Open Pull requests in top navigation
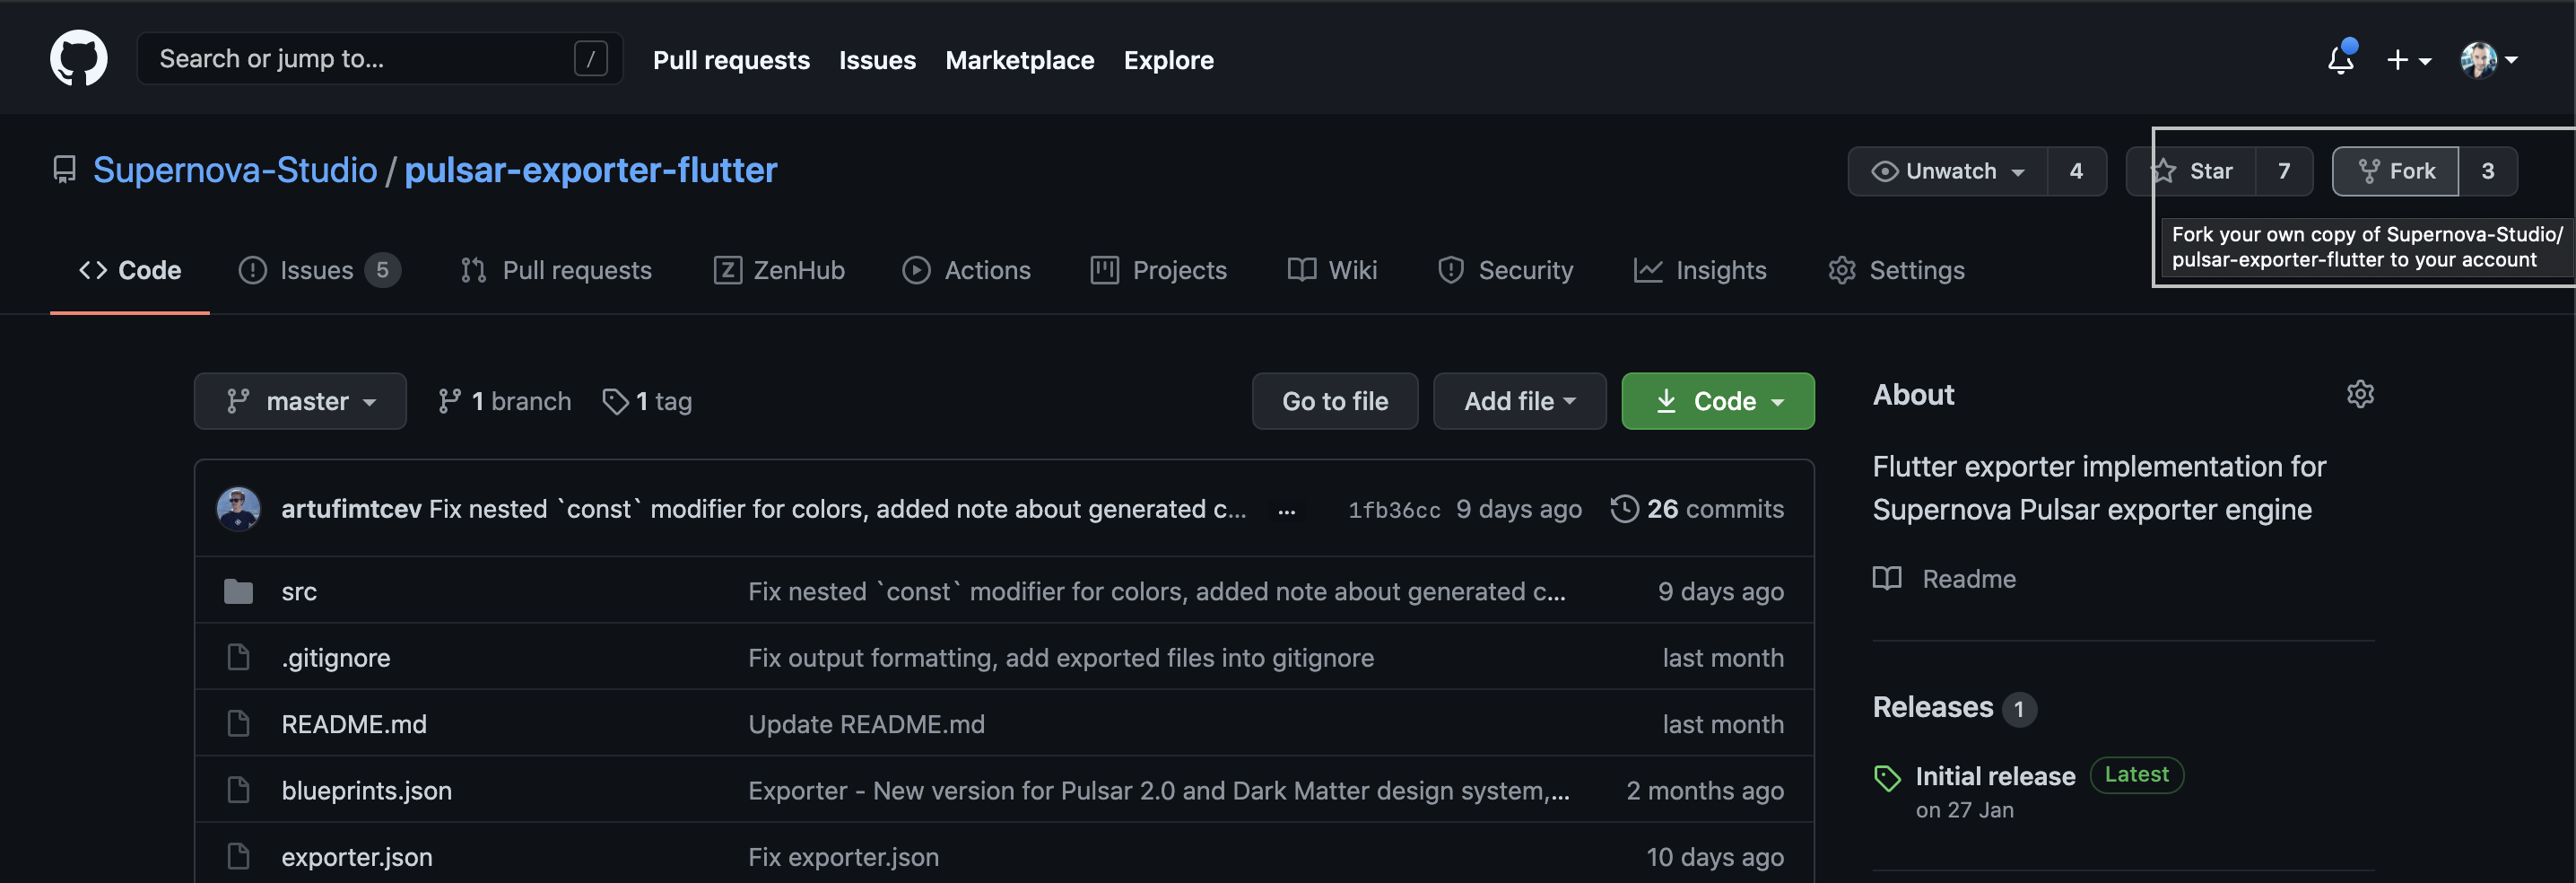Viewport: 2576px width, 883px height. click(x=731, y=60)
